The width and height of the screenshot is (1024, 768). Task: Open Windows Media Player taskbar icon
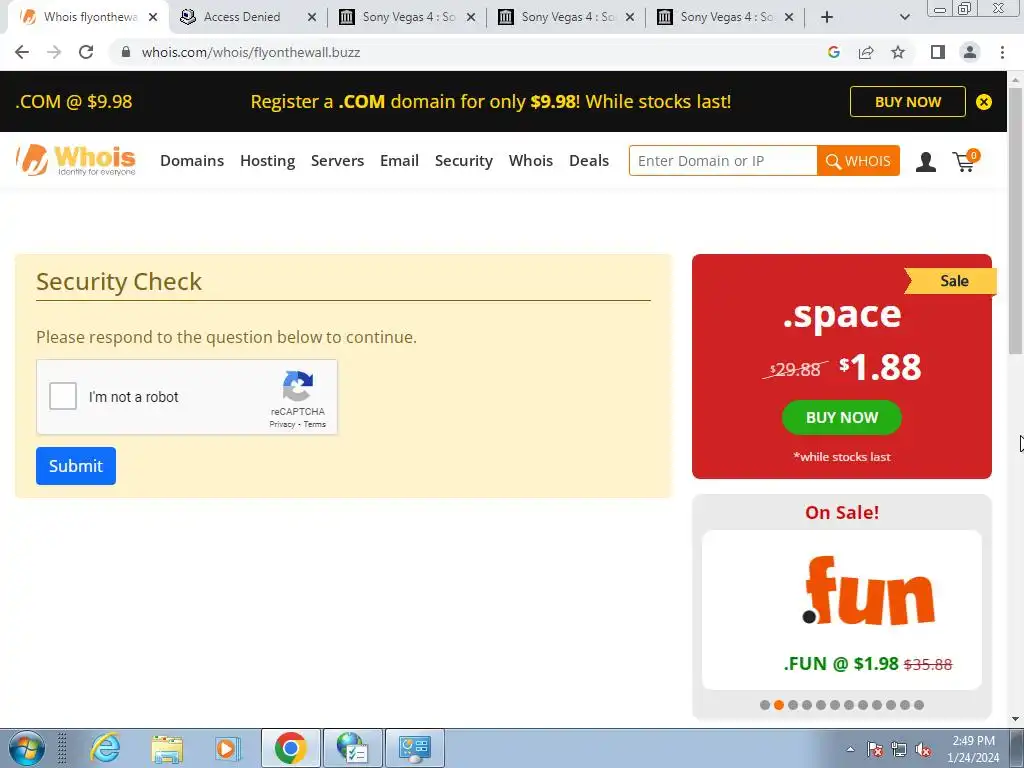click(228, 748)
